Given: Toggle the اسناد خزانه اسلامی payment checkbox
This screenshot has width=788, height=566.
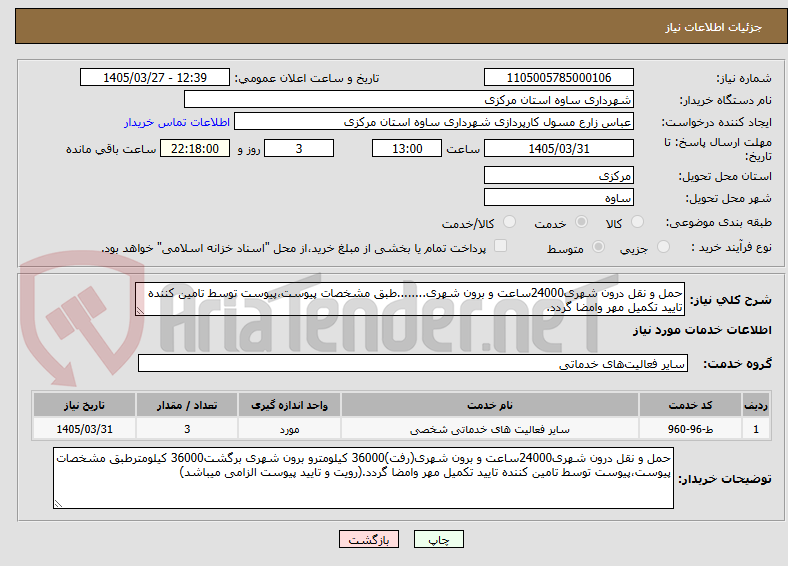Looking at the screenshot, I should point(501,245).
